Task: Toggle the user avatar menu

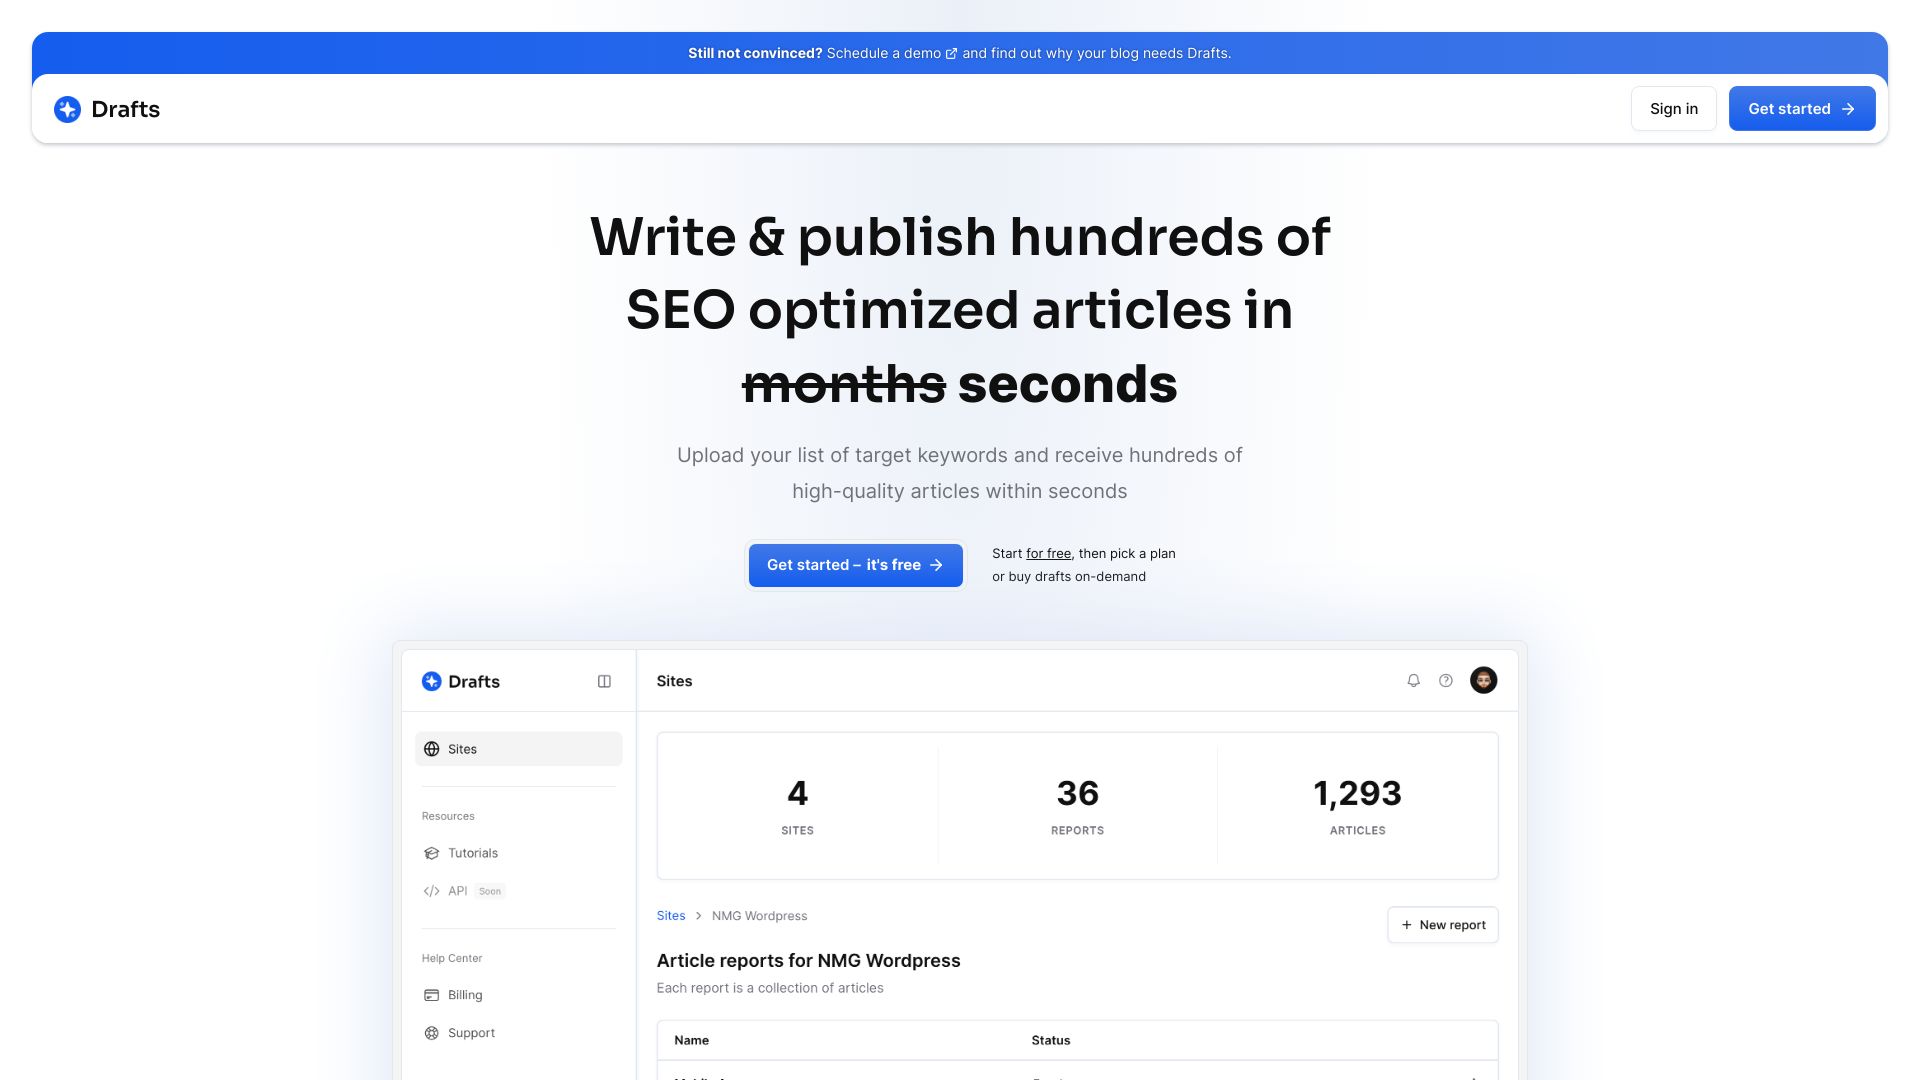Action: pos(1484,679)
